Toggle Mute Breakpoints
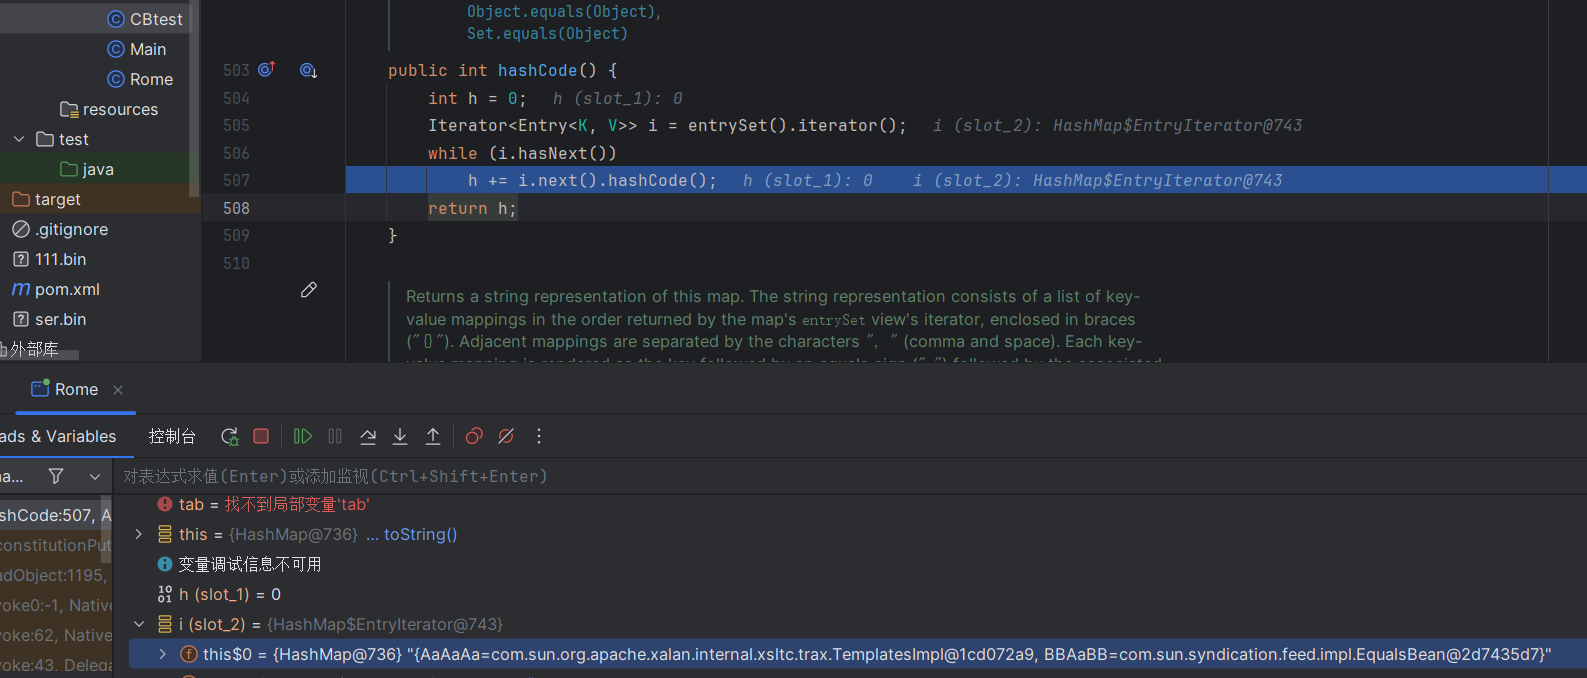The image size is (1587, 678). click(506, 436)
